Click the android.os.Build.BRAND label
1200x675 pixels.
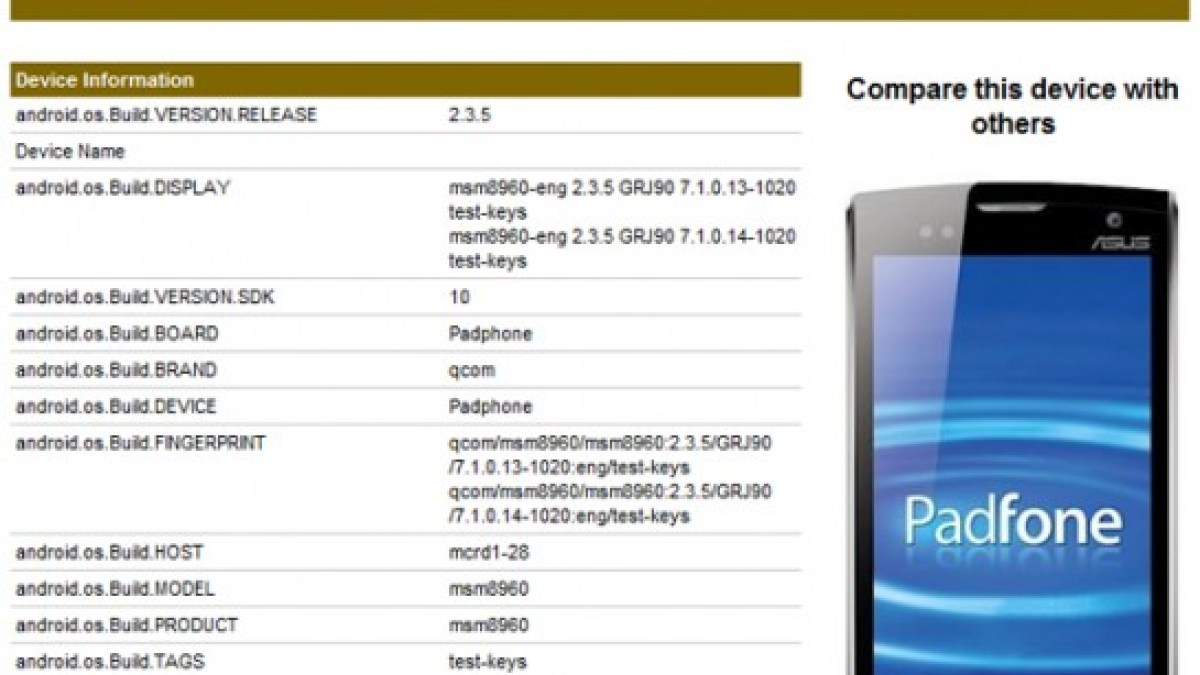pyautogui.click(x=116, y=370)
